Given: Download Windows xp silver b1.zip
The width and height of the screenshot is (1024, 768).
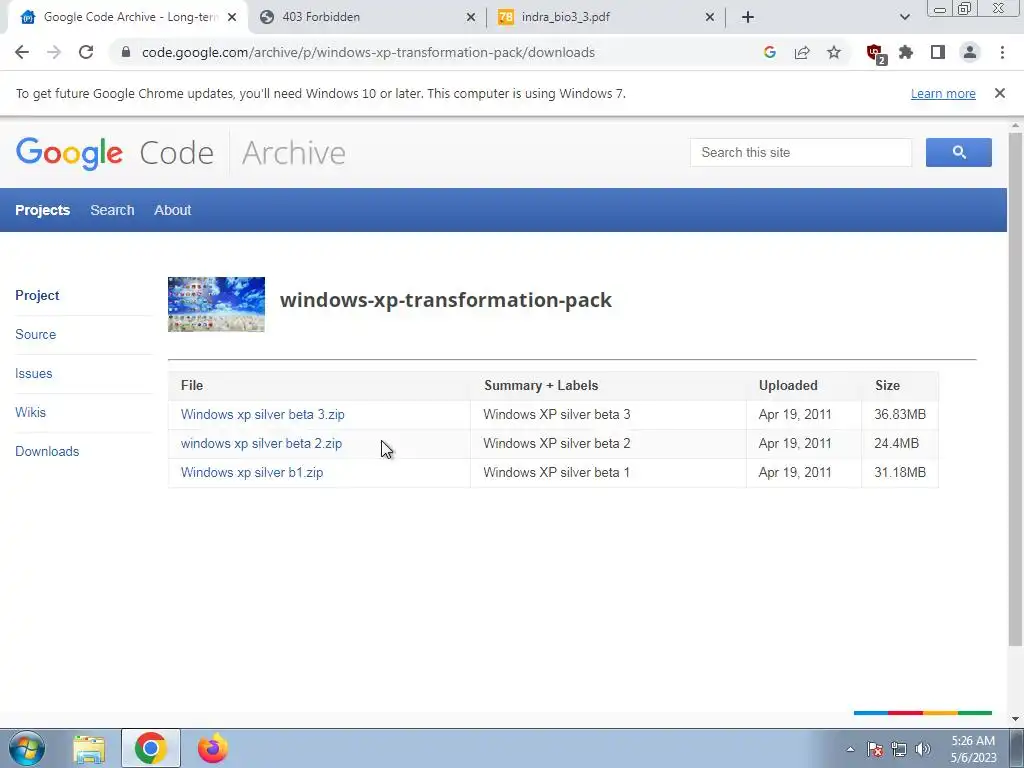Looking at the screenshot, I should tap(252, 472).
